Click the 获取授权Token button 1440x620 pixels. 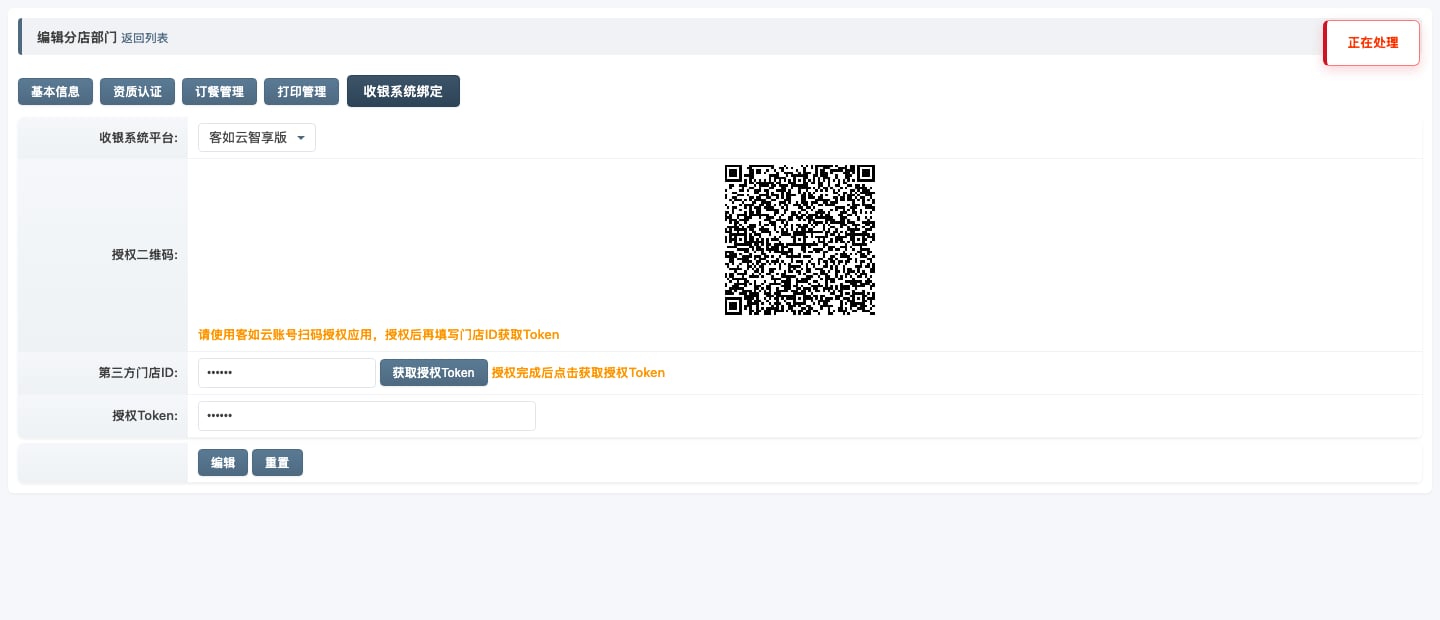pos(434,373)
